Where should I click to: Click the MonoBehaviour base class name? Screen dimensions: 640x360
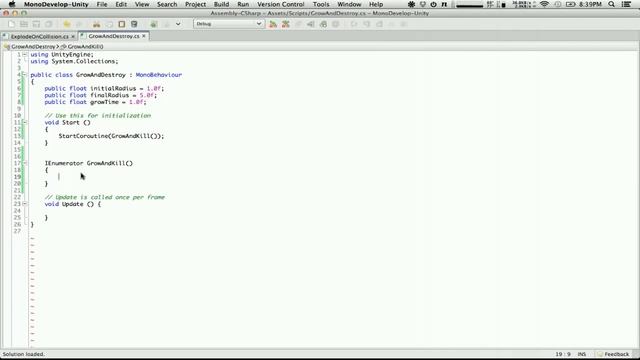tap(159, 75)
